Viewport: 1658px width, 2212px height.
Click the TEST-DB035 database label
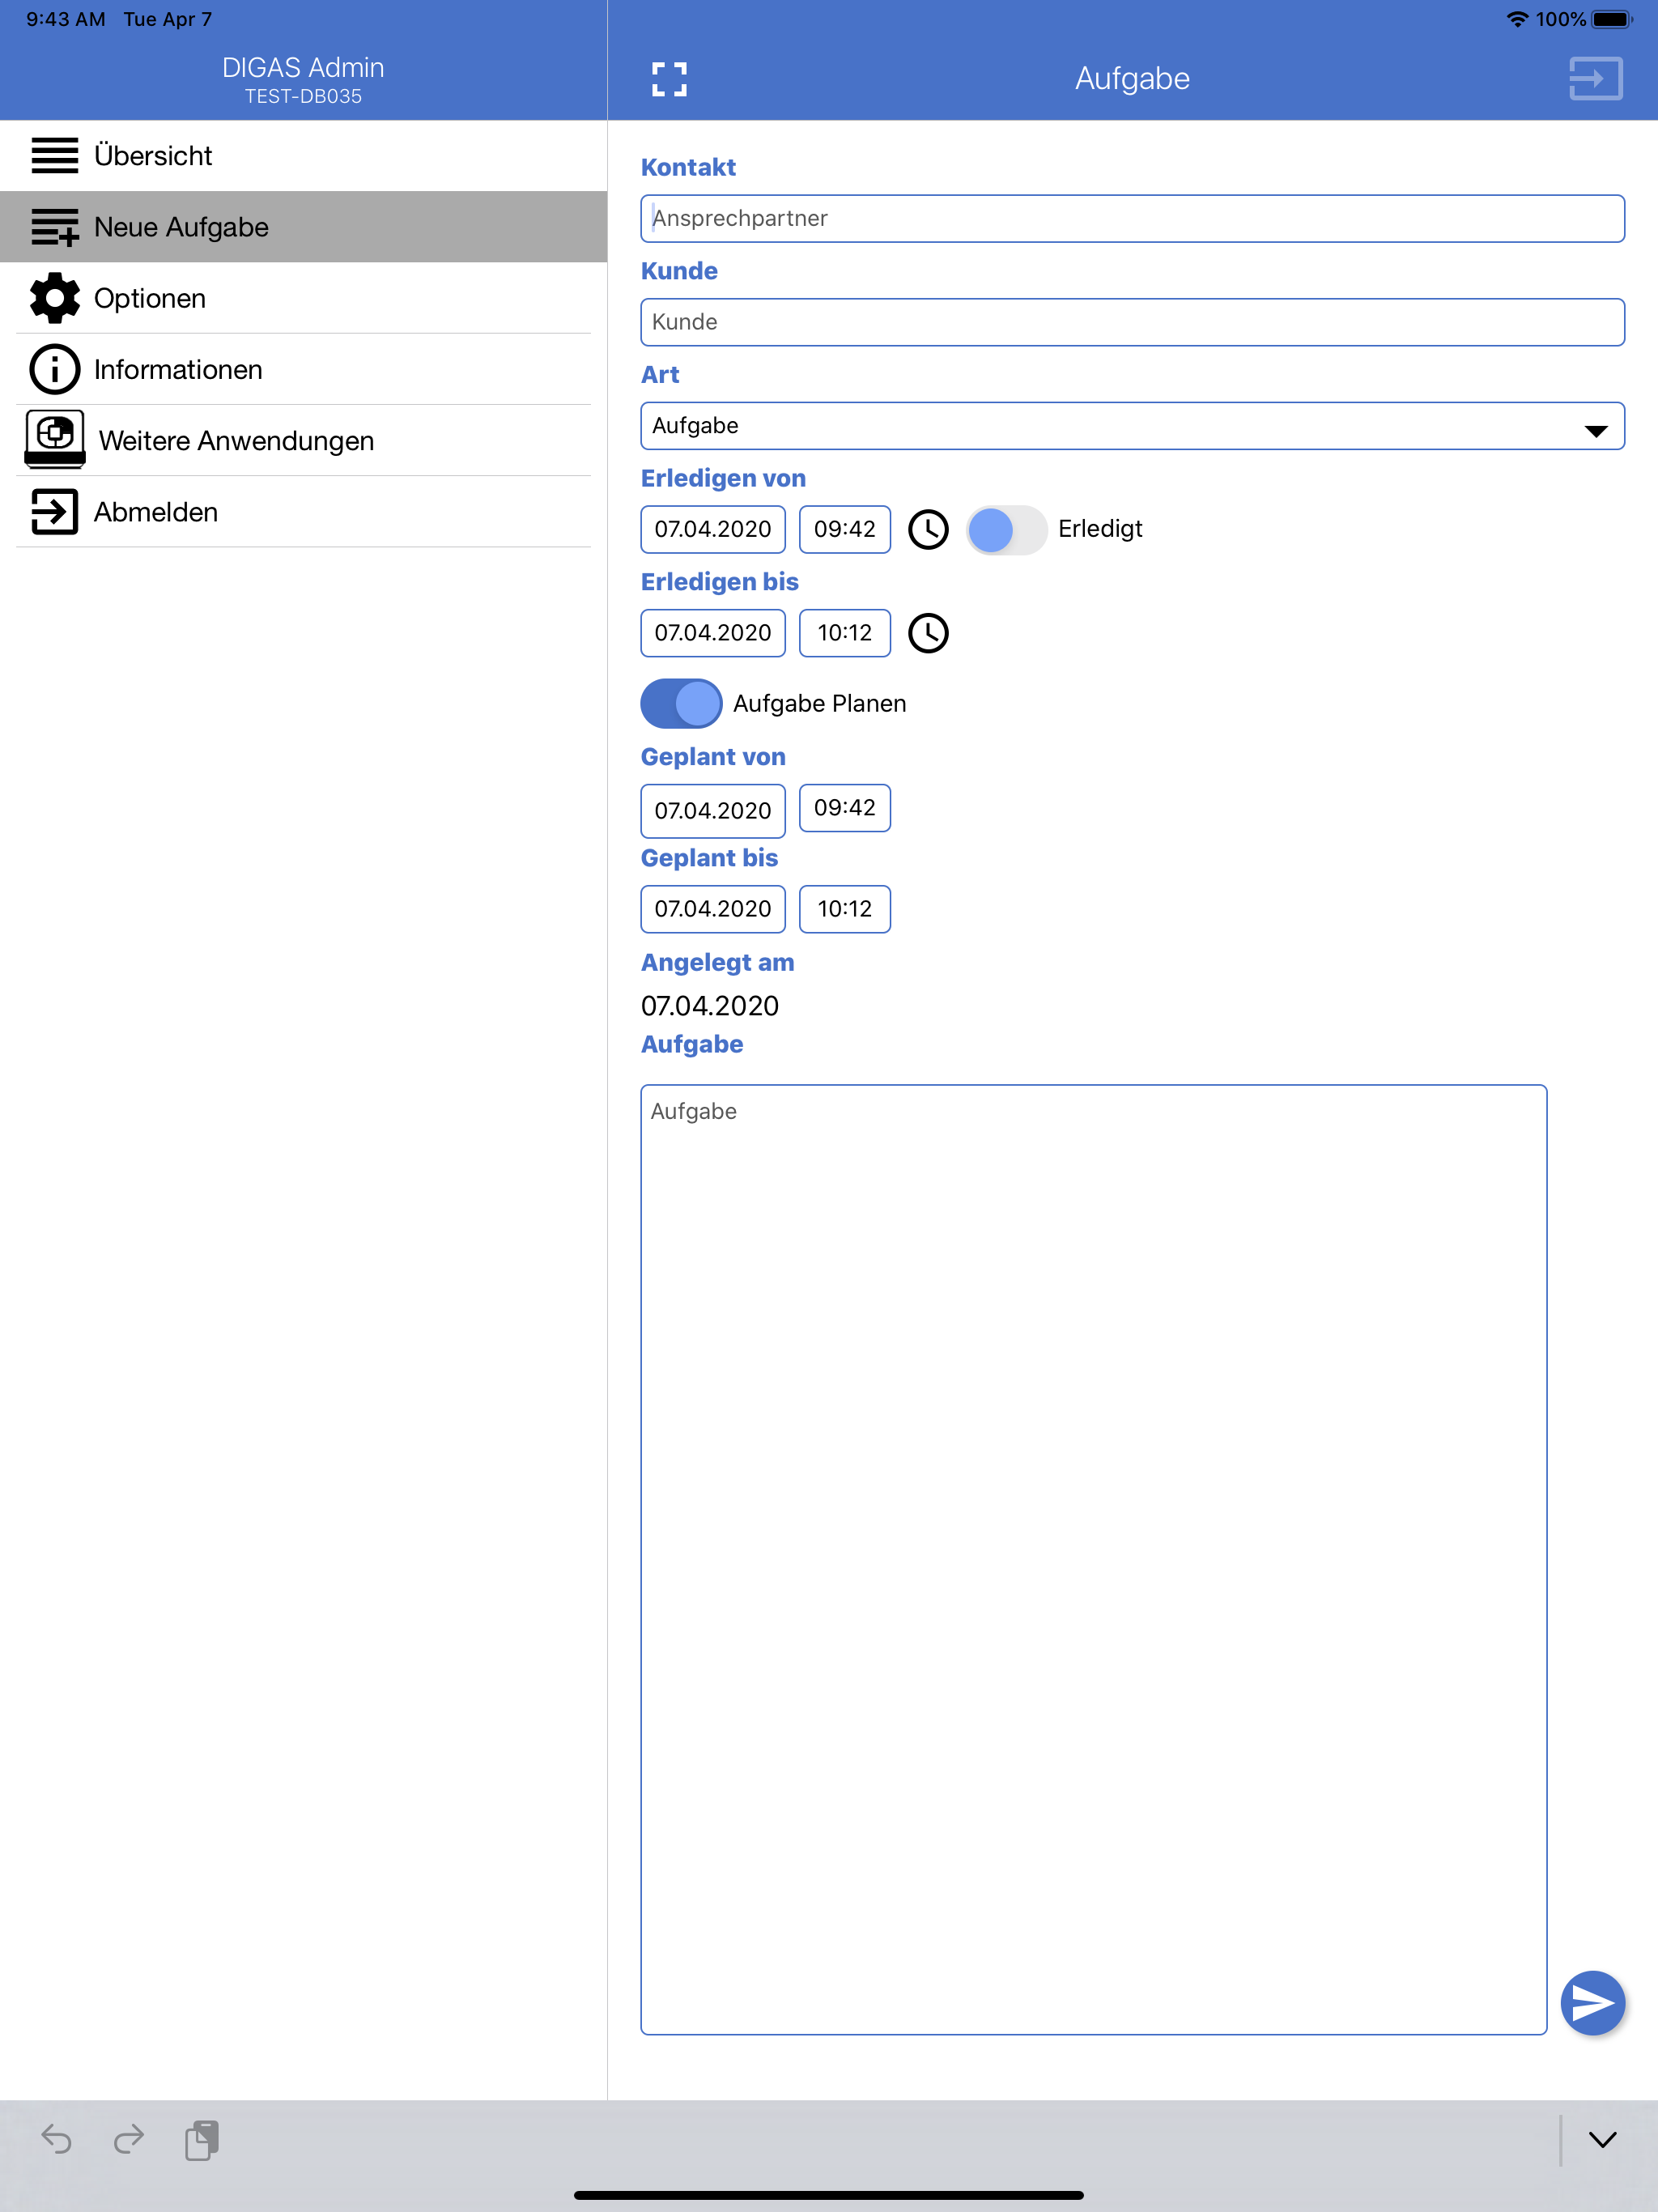pyautogui.click(x=303, y=96)
